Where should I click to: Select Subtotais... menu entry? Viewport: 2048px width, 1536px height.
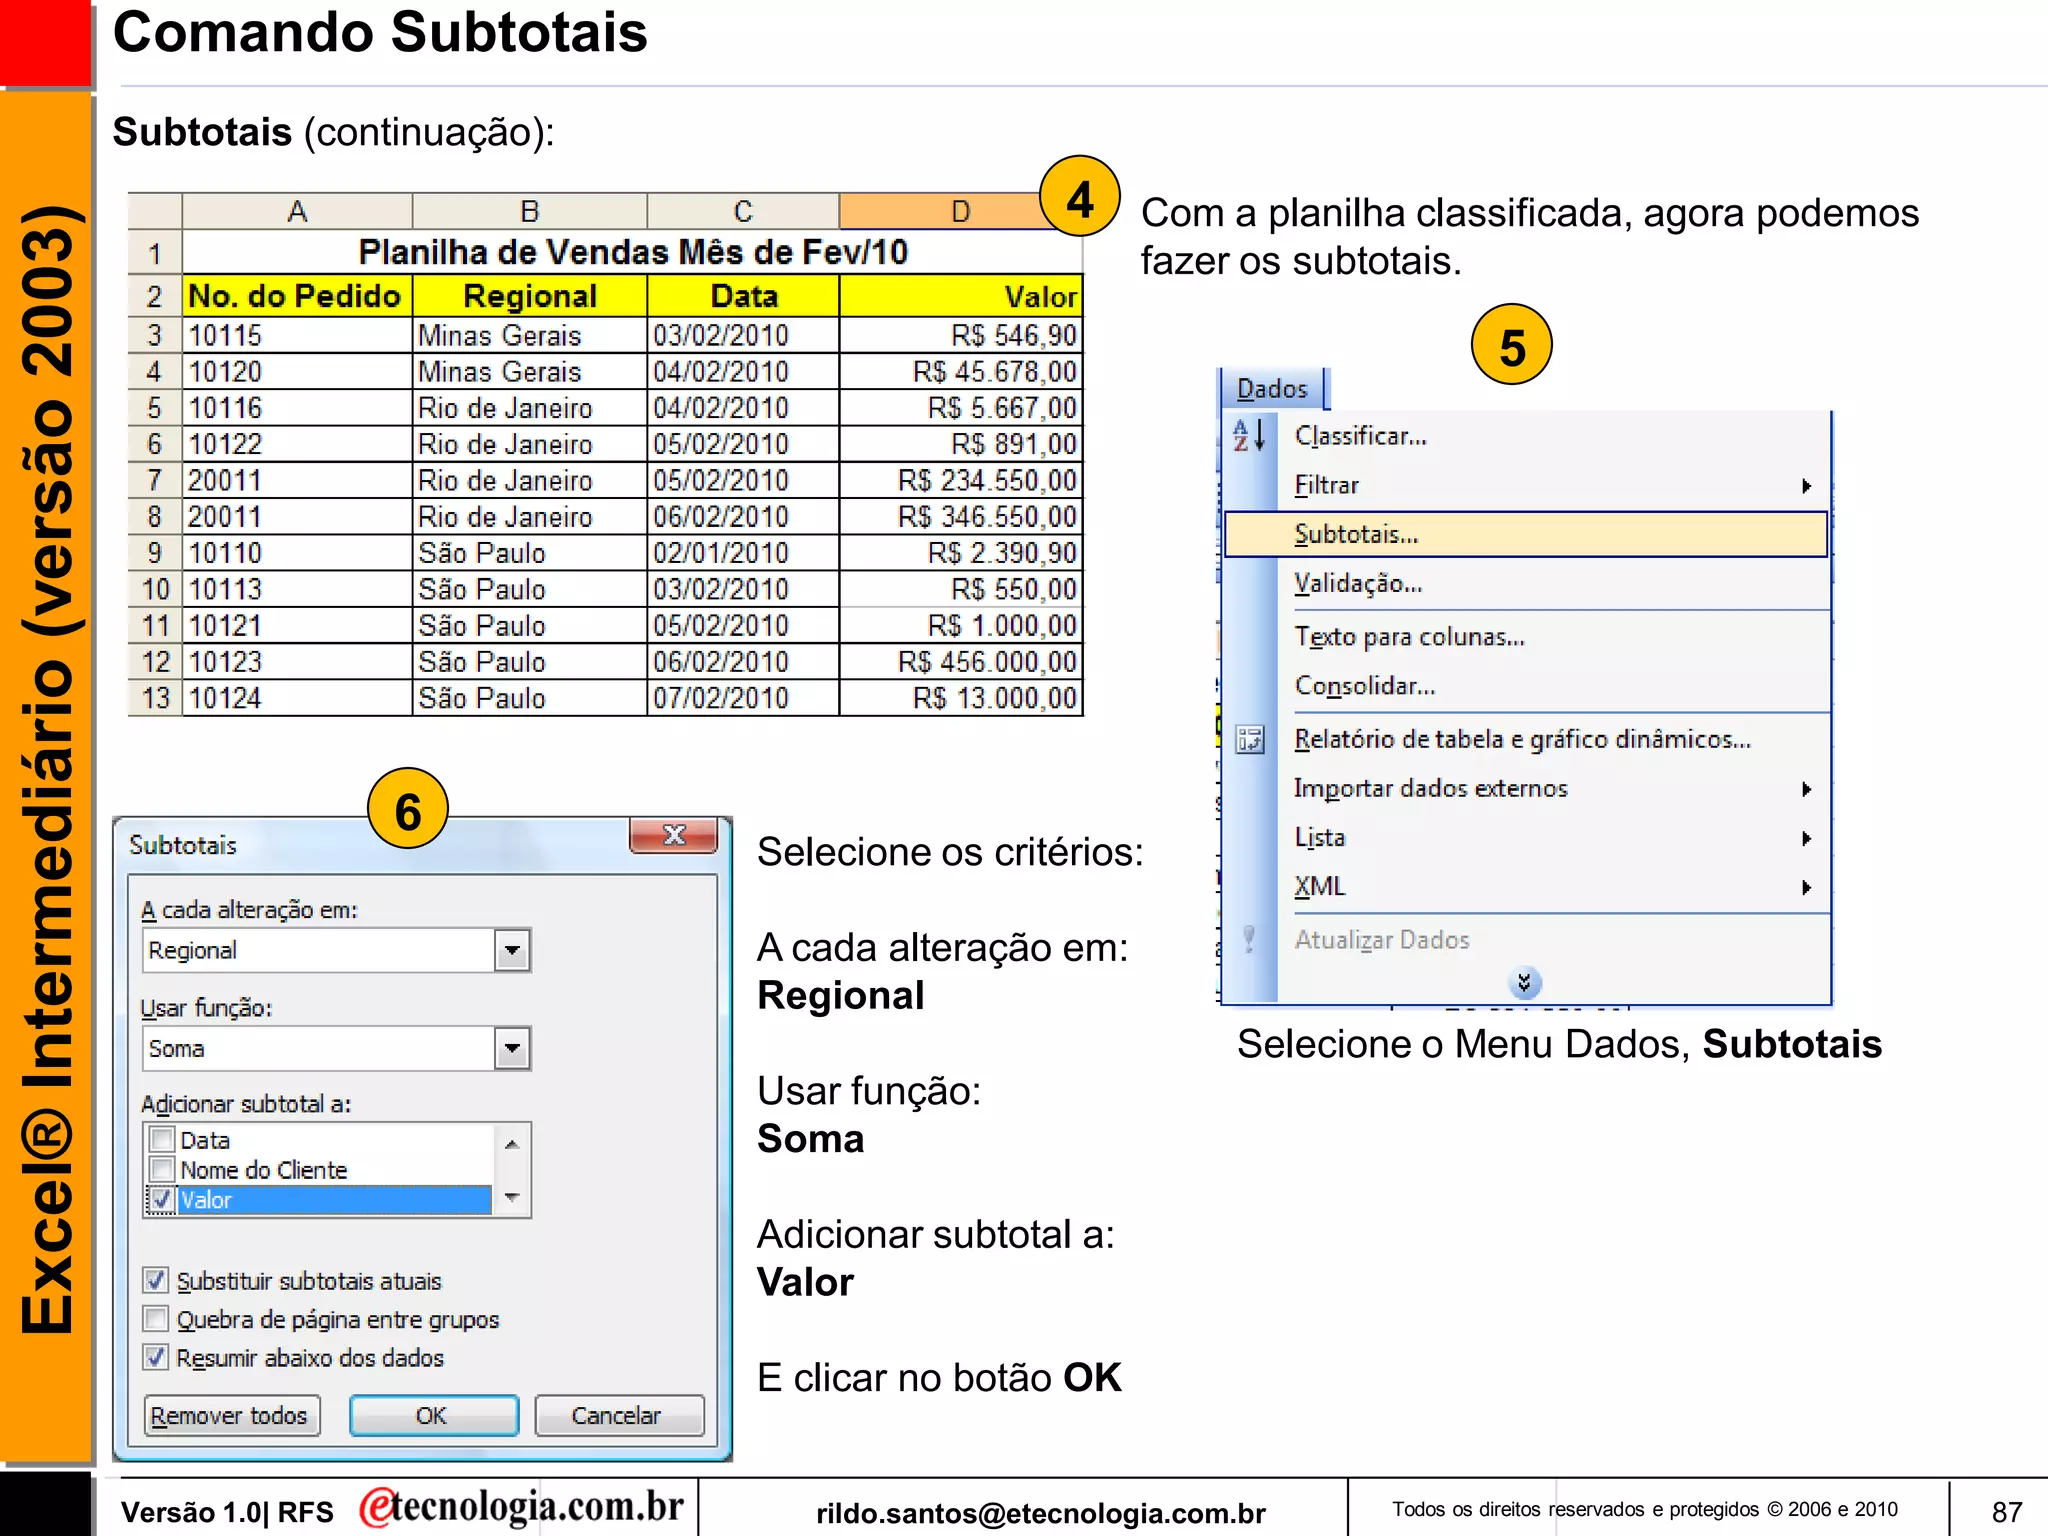click(1526, 534)
